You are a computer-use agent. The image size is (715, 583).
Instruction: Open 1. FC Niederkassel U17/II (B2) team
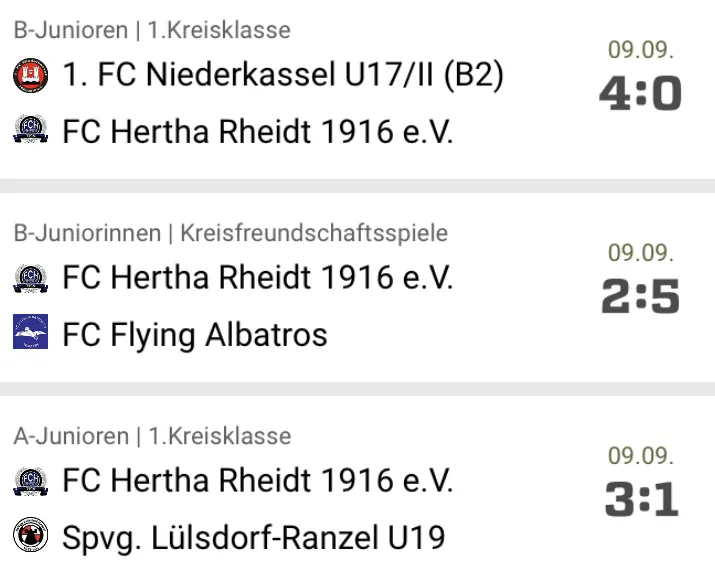pos(283,74)
